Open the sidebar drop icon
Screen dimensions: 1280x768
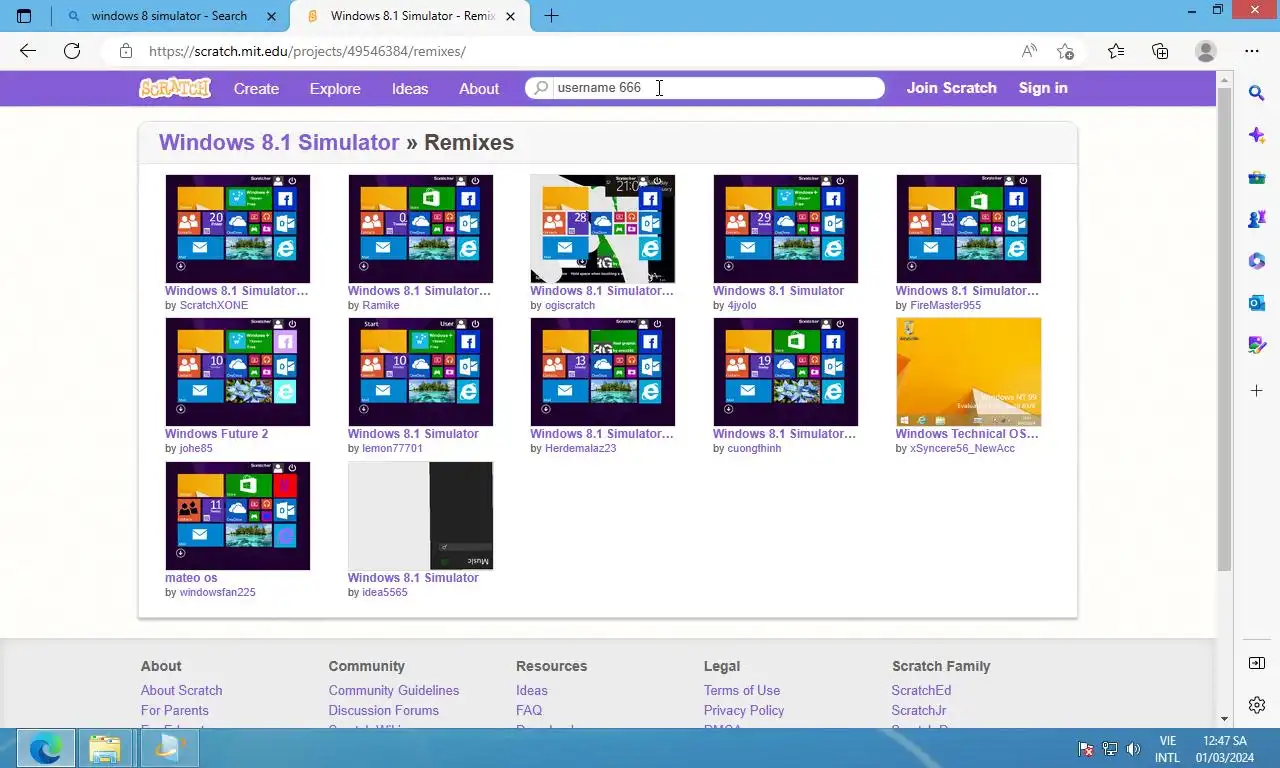tap(1257, 345)
